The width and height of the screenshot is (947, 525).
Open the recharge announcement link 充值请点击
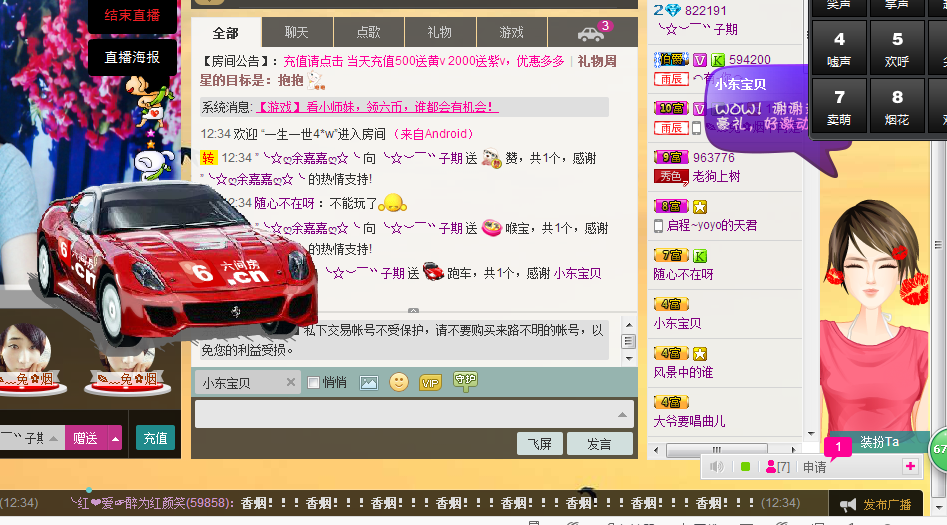coord(314,61)
